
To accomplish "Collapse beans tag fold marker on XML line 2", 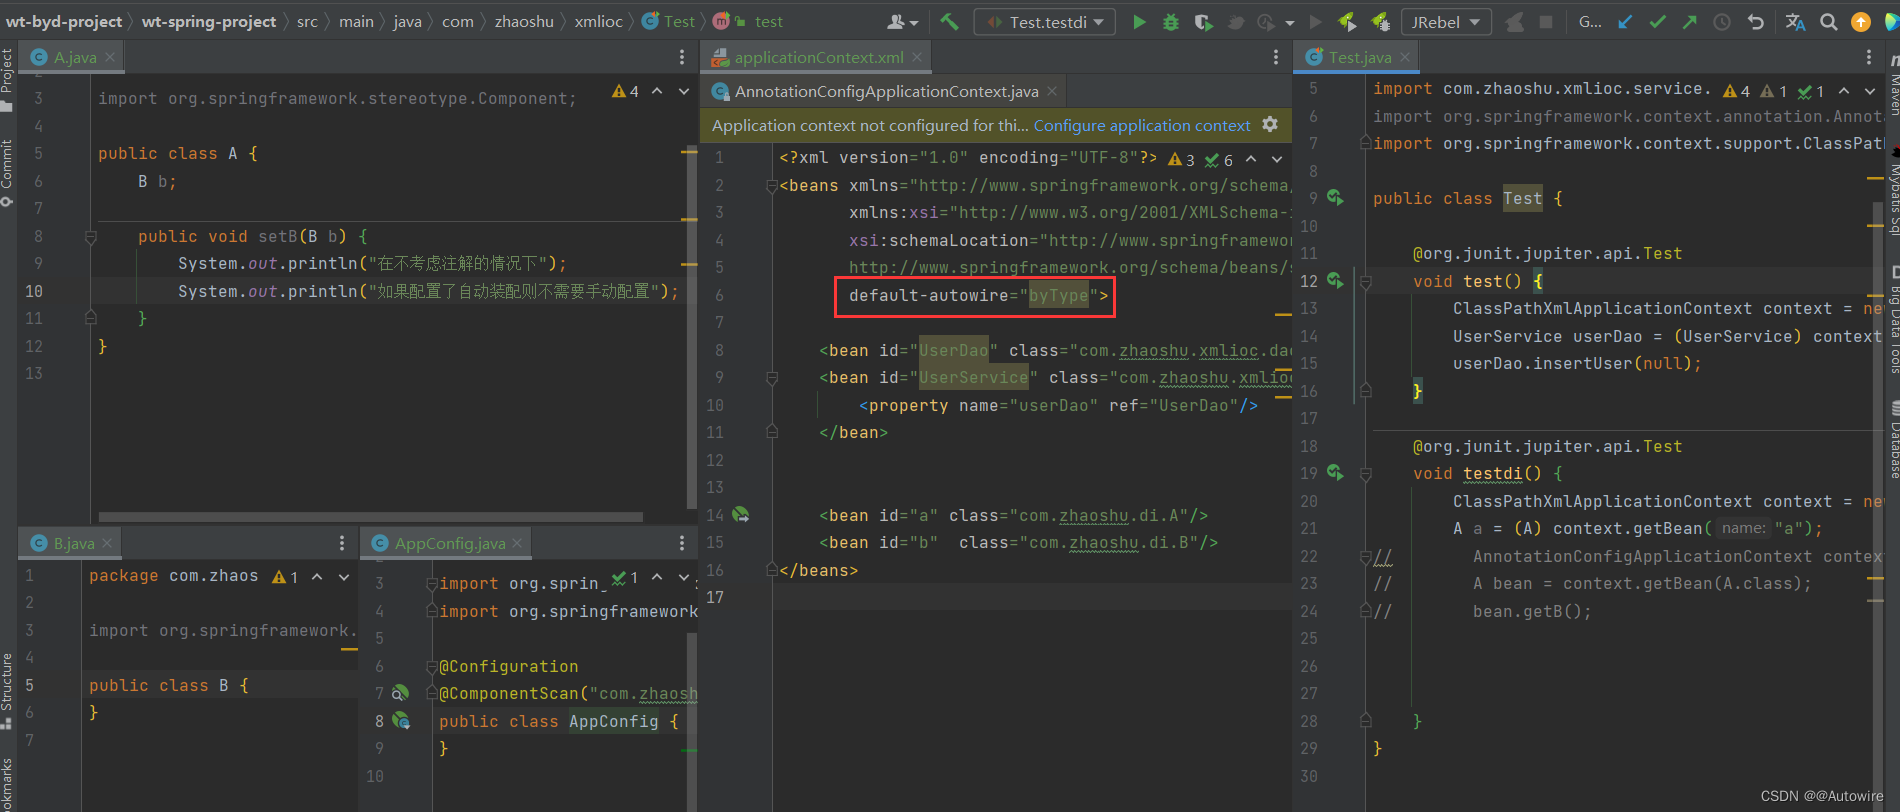I will (772, 186).
